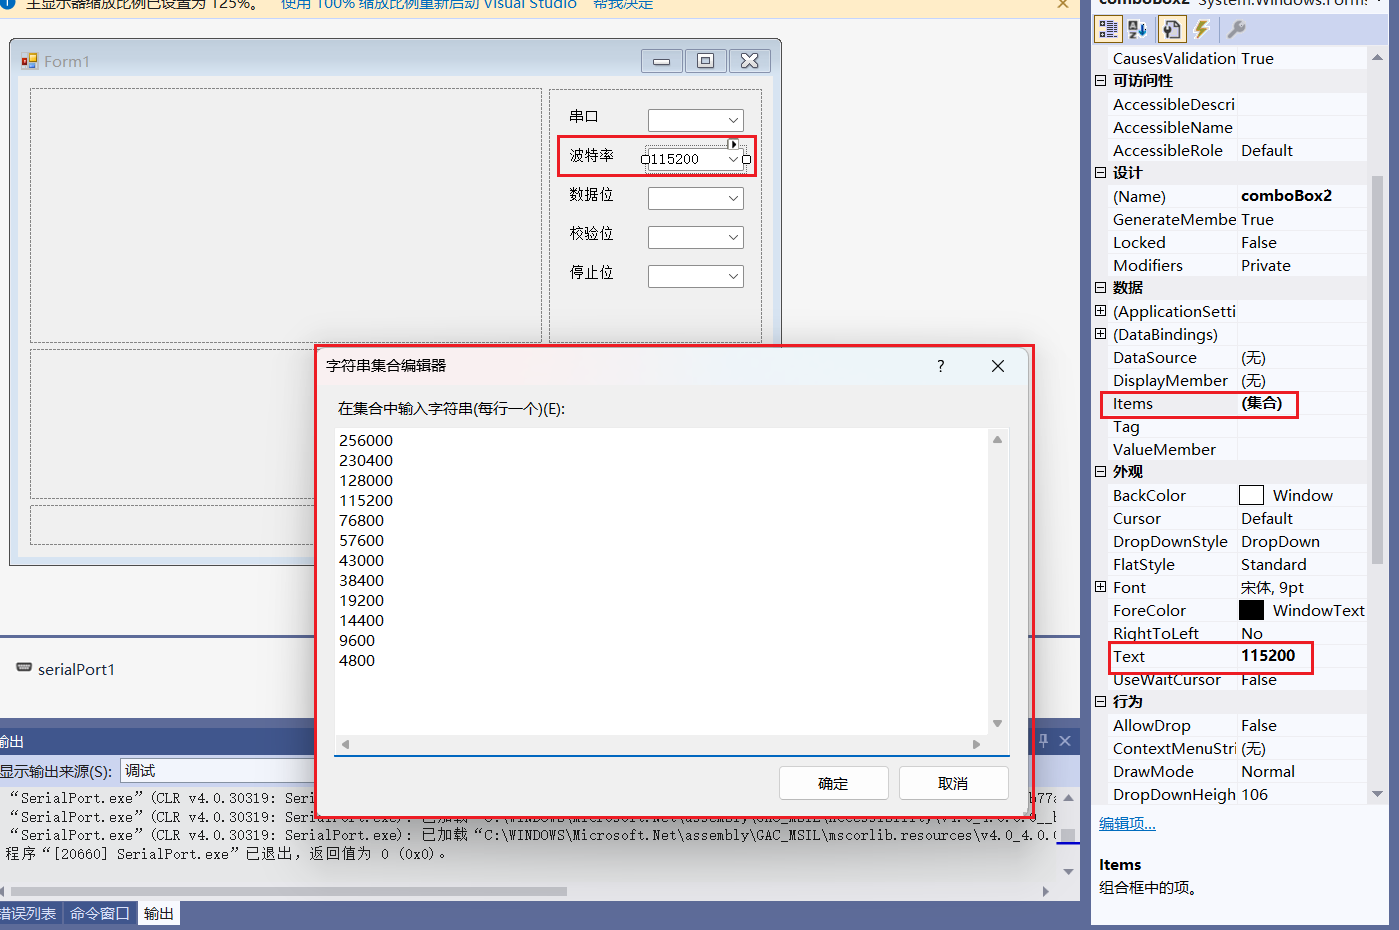Switch to the 错误列表 tab
This screenshot has height=930, width=1399.
click(x=28, y=913)
